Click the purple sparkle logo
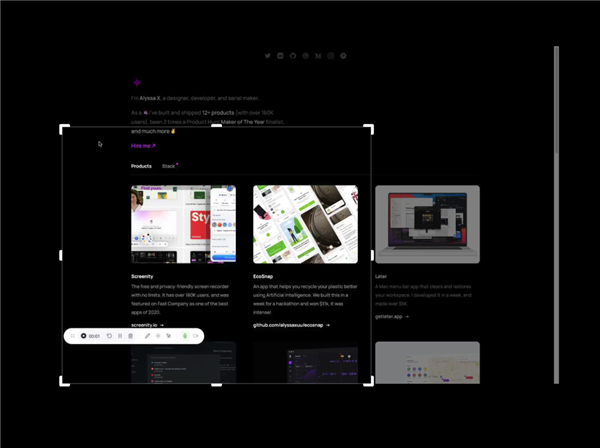The image size is (600, 448). [137, 83]
